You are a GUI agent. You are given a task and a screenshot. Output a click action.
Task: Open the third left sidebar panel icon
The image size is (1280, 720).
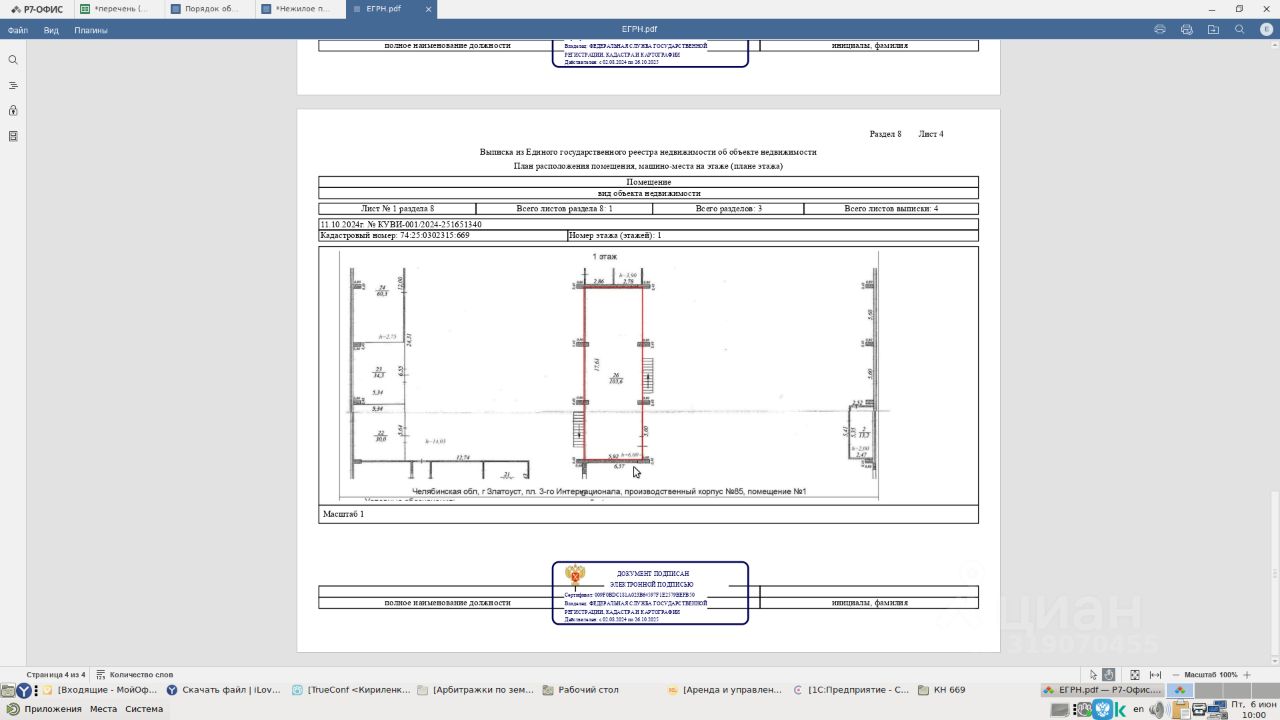tap(13, 111)
